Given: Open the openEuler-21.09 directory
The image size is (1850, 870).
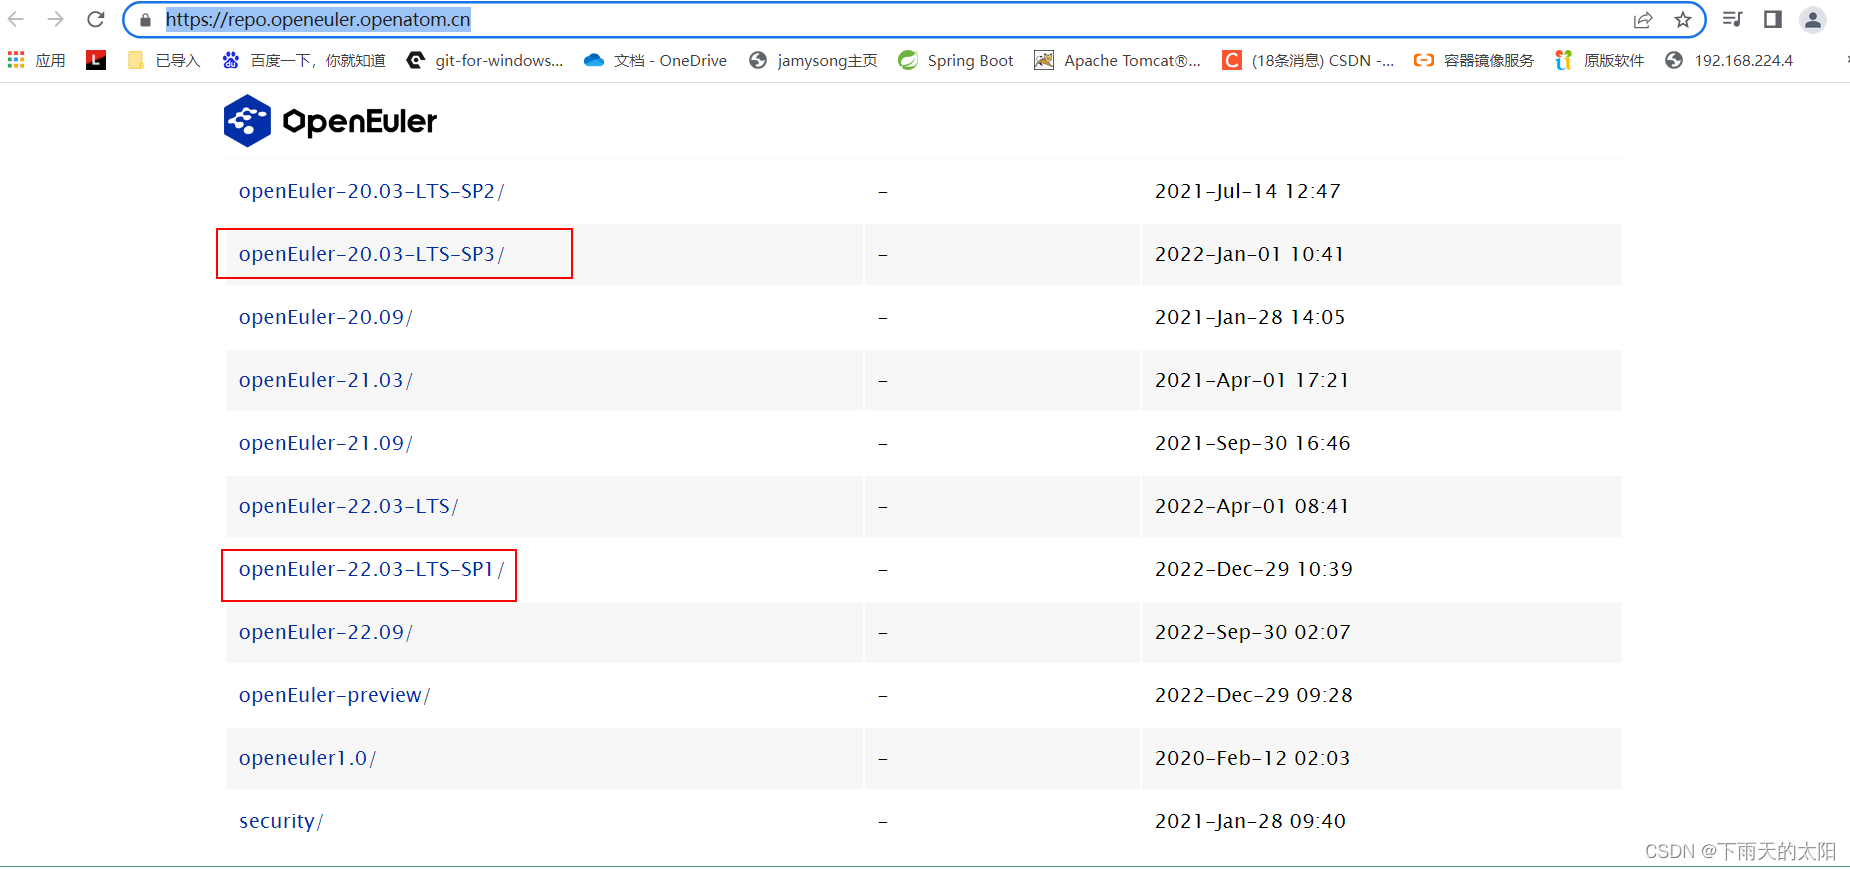Looking at the screenshot, I should pyautogui.click(x=325, y=443).
